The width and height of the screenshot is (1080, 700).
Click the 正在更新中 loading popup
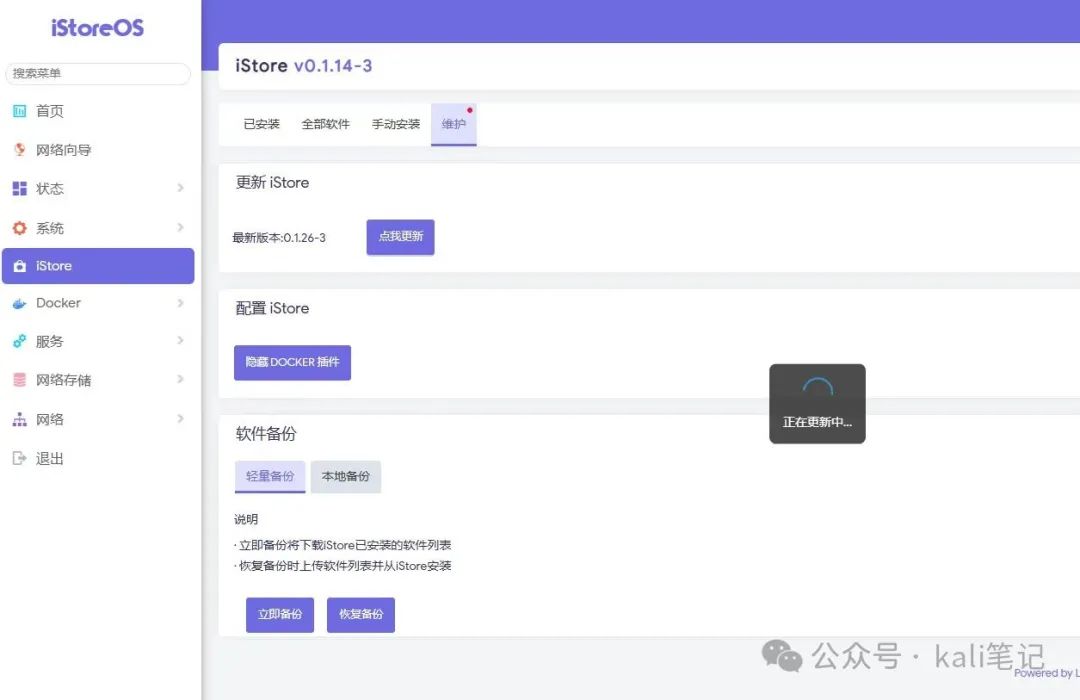click(x=818, y=404)
